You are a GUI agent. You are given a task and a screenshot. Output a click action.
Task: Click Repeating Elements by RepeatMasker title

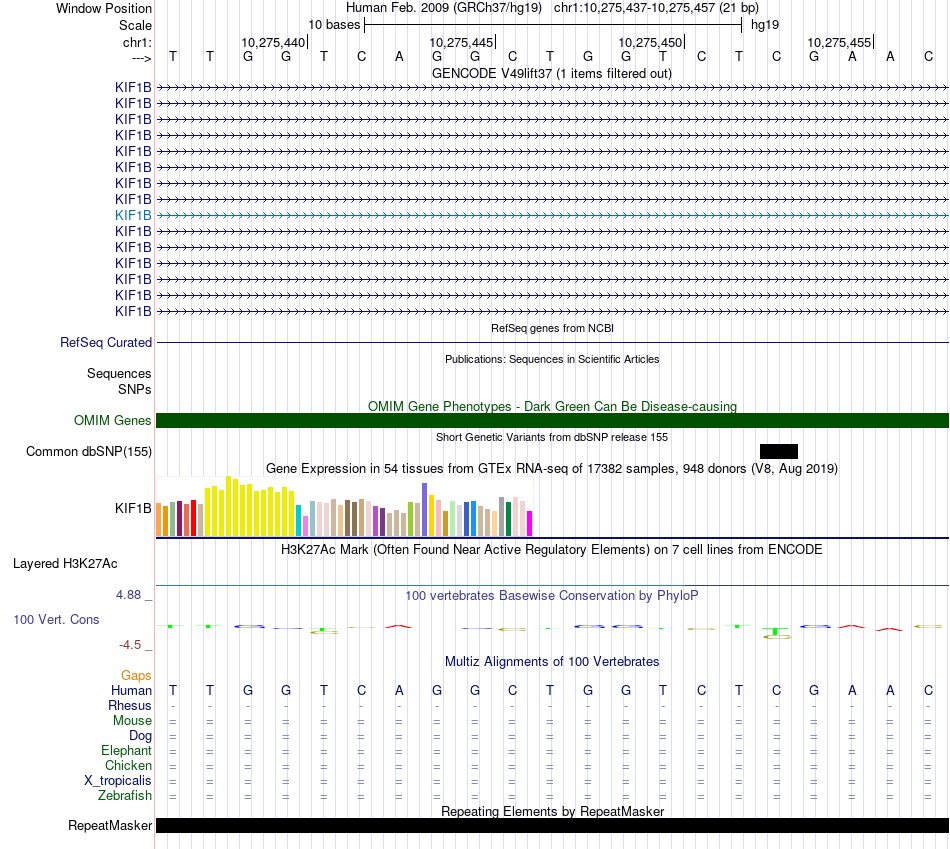pos(552,811)
